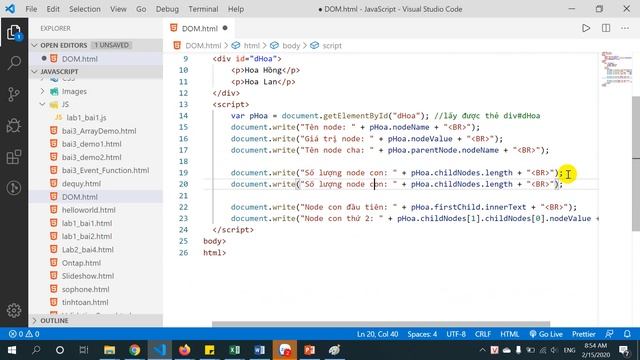The image size is (640, 360).
Task: Open tinhtoan.html file
Action: pyautogui.click(x=85, y=302)
